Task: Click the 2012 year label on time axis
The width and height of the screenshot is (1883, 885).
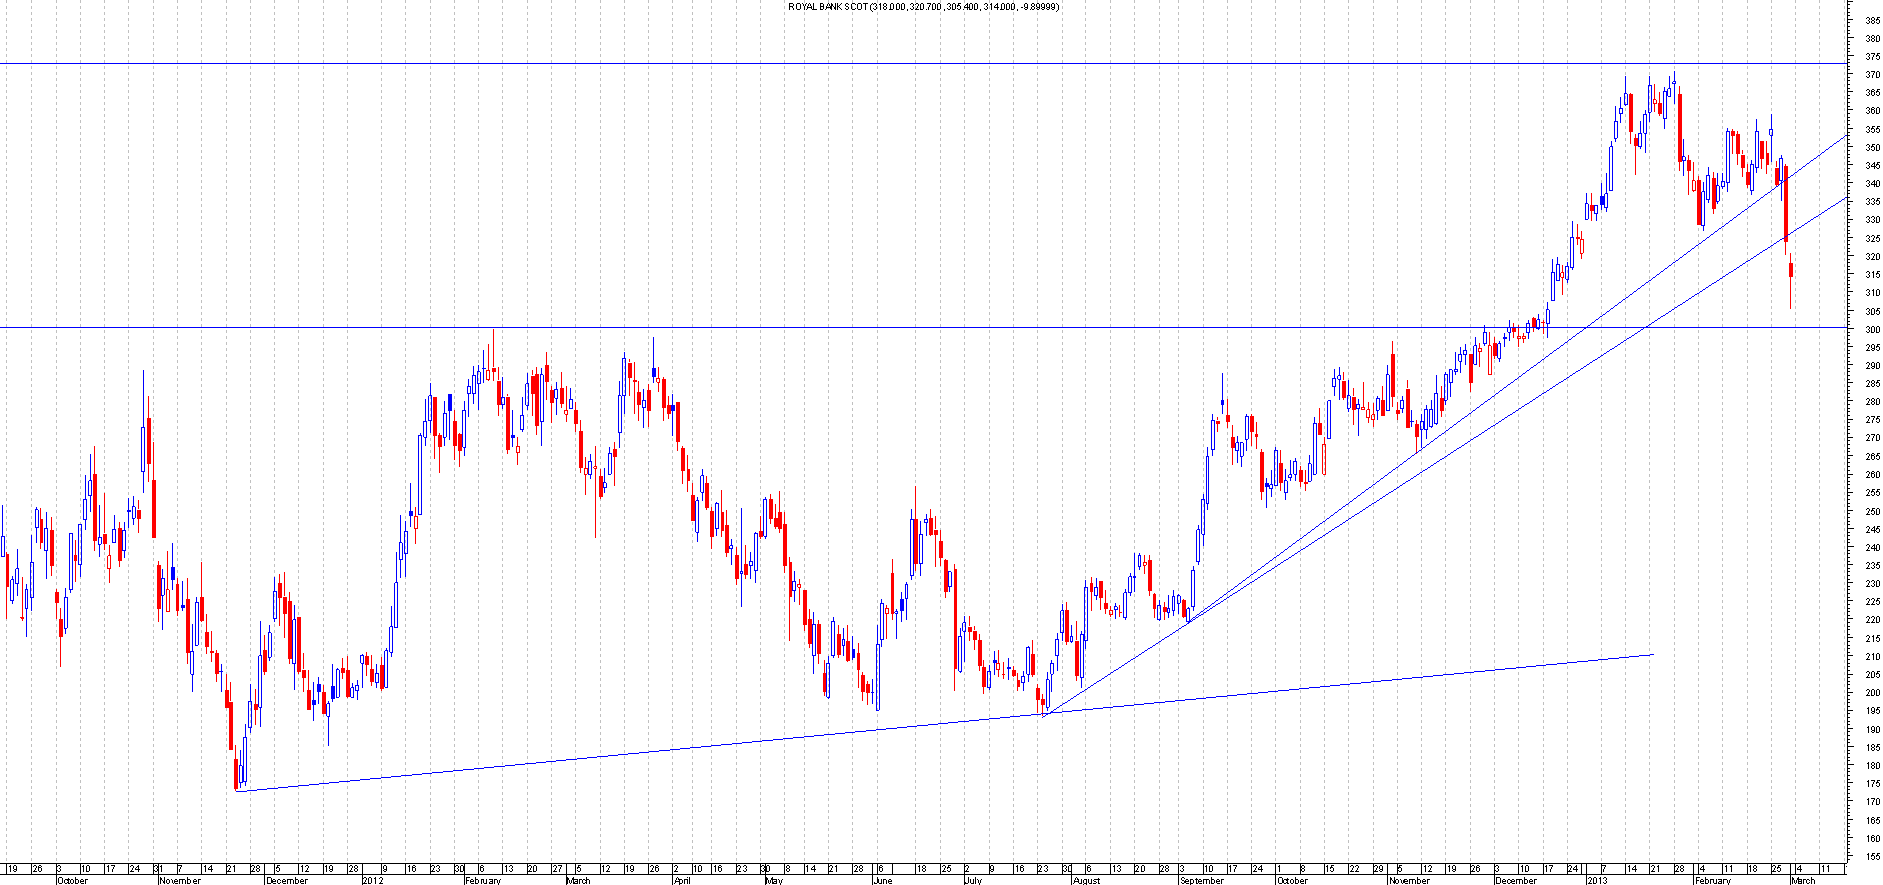Action: click(x=372, y=880)
